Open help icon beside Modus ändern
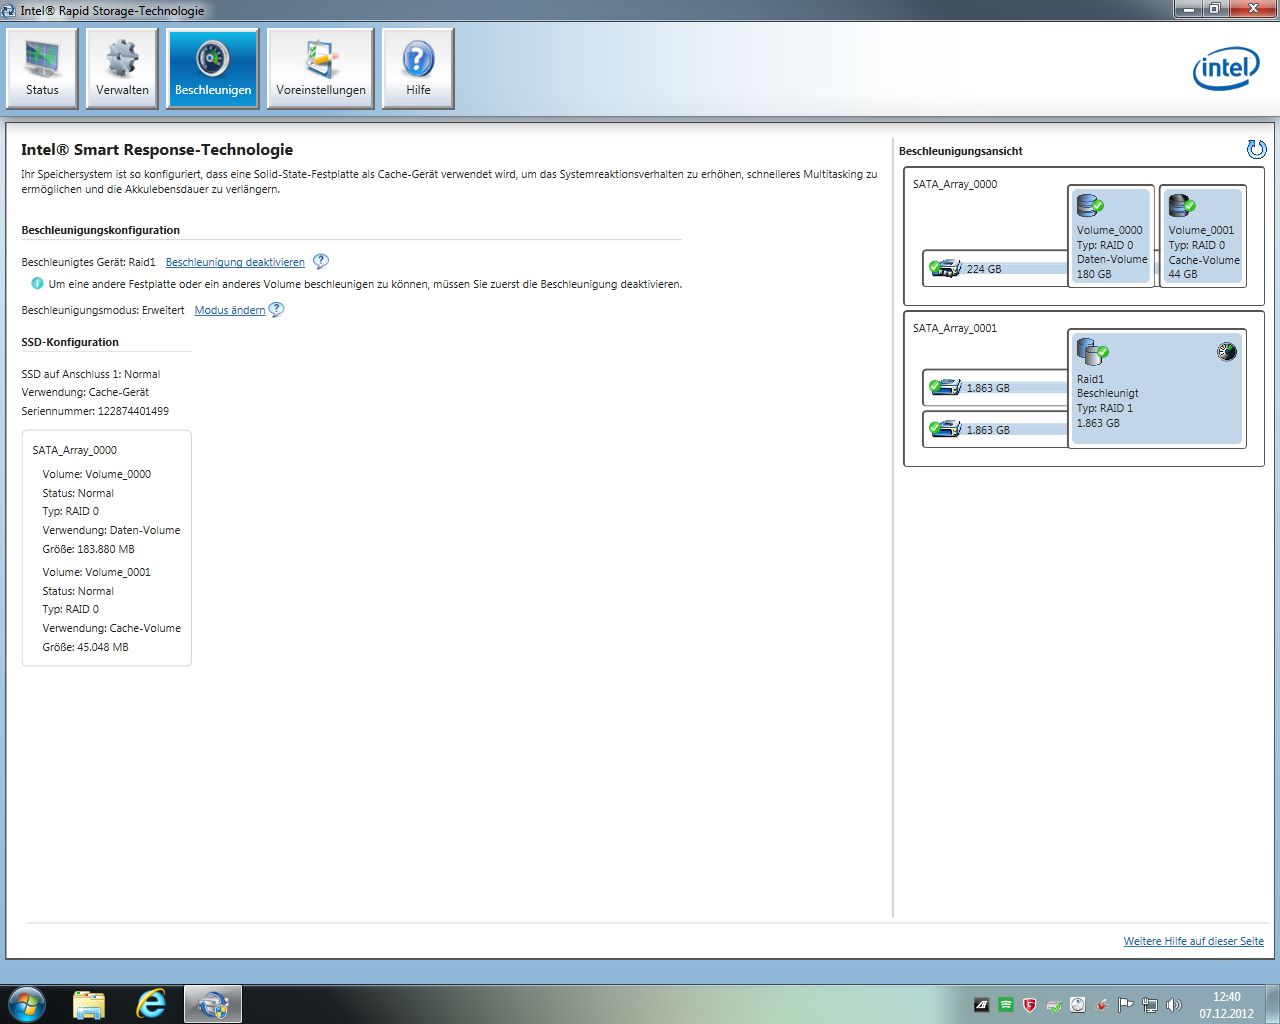 click(x=276, y=309)
